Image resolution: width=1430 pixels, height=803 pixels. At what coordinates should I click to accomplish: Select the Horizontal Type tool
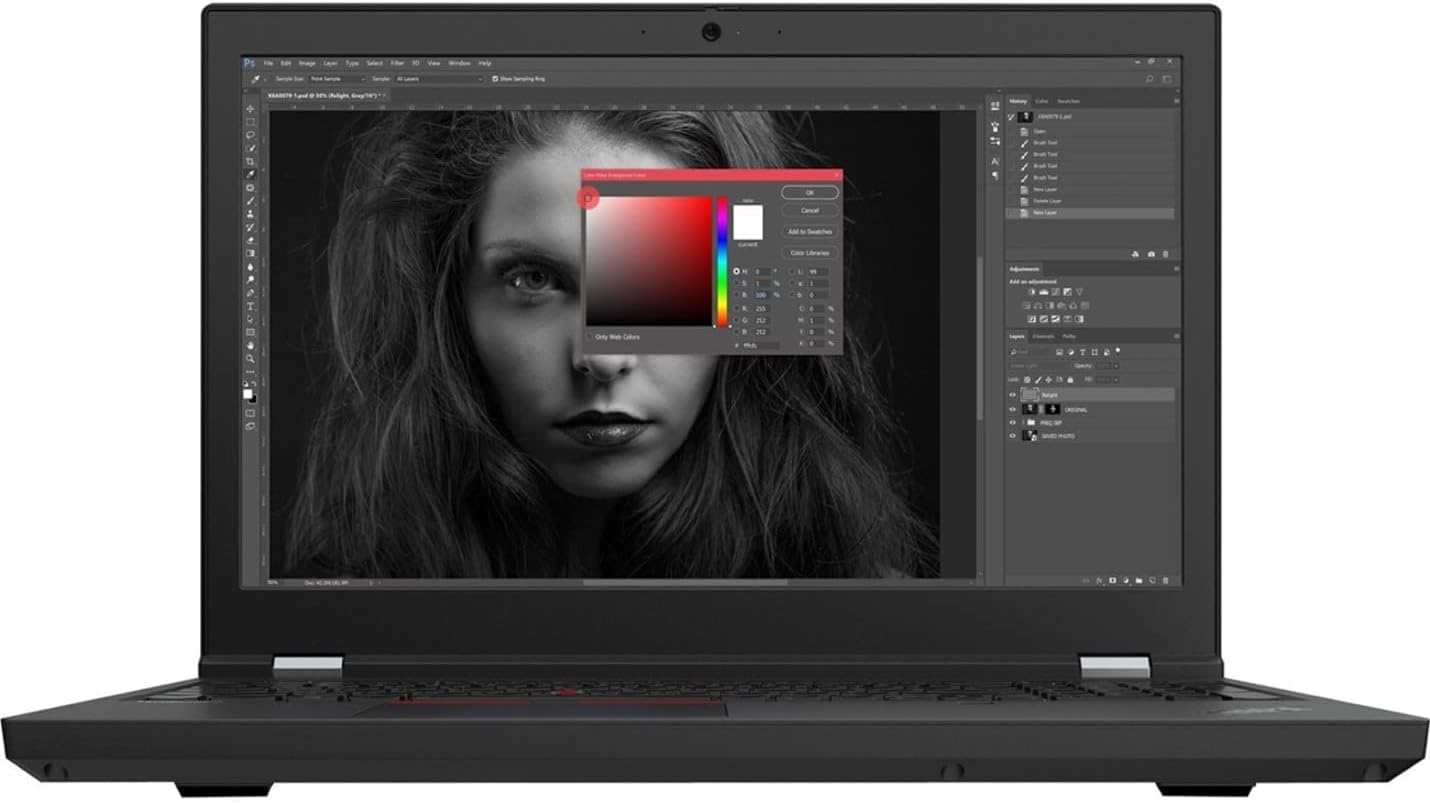tap(250, 306)
